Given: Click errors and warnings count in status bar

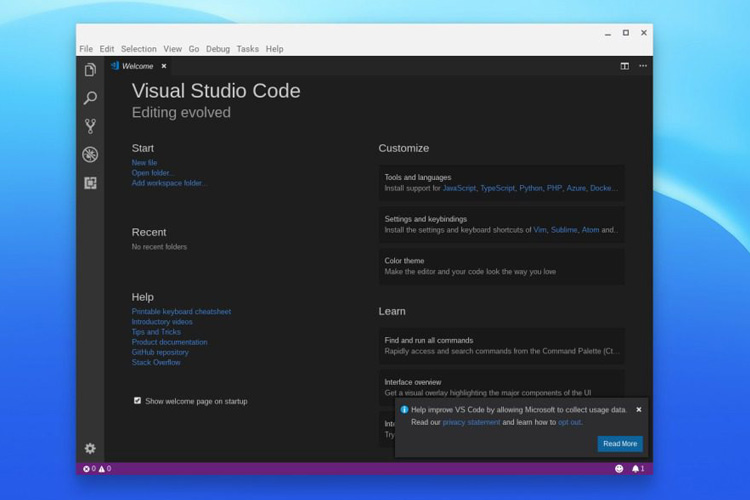Looking at the screenshot, I should (97, 468).
